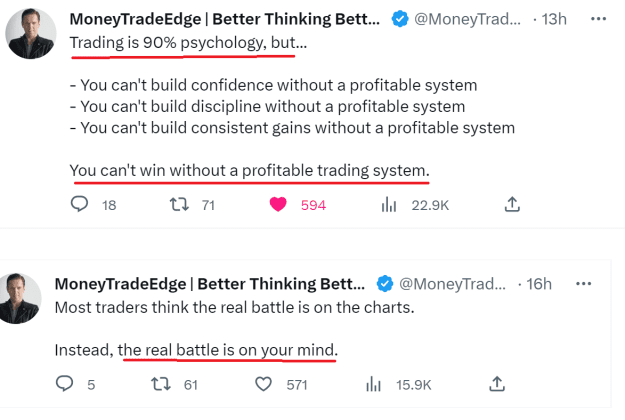Open the 13h timestamp link
This screenshot has width=625, height=420.
coord(554,19)
